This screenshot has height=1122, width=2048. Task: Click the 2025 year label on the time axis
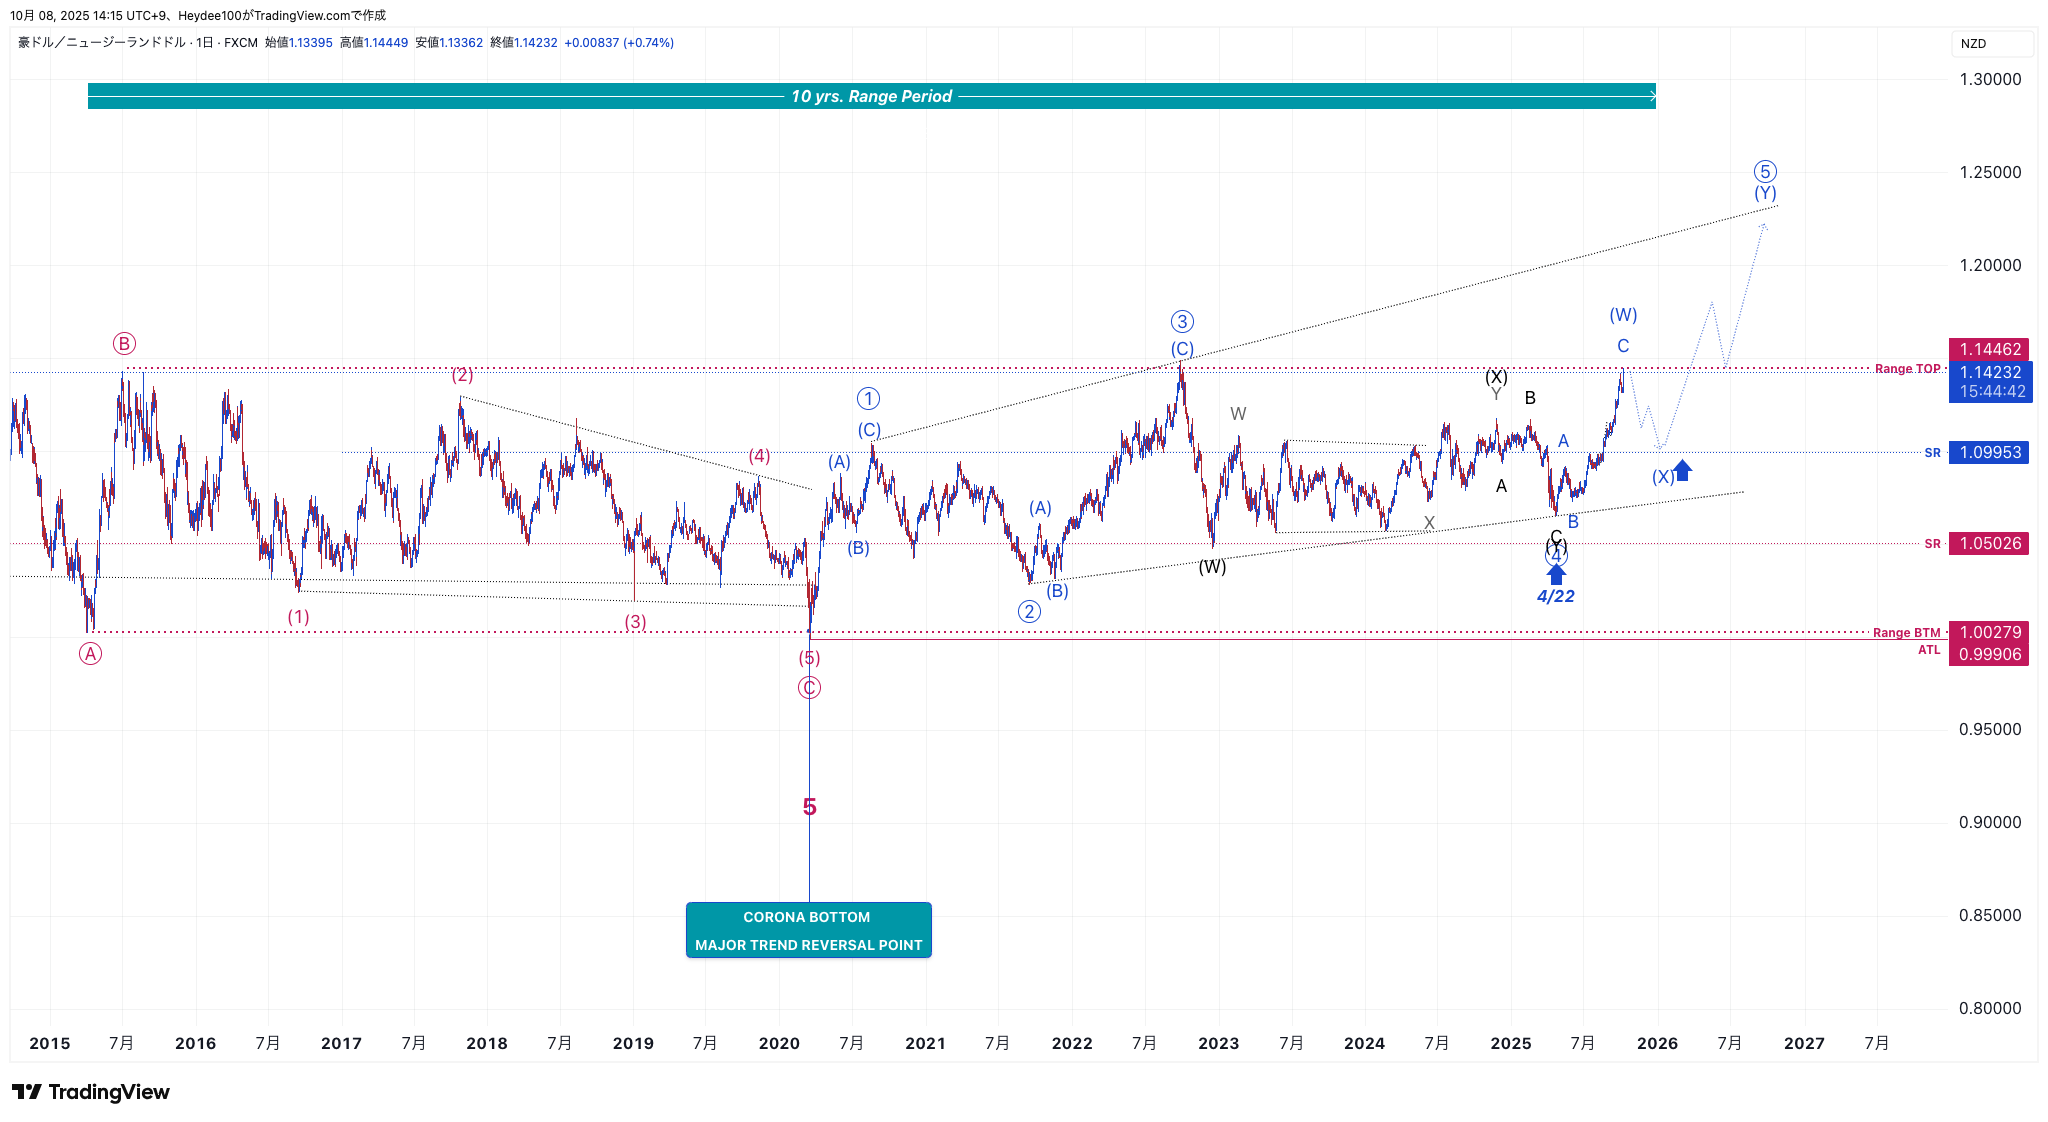click(x=1511, y=1043)
